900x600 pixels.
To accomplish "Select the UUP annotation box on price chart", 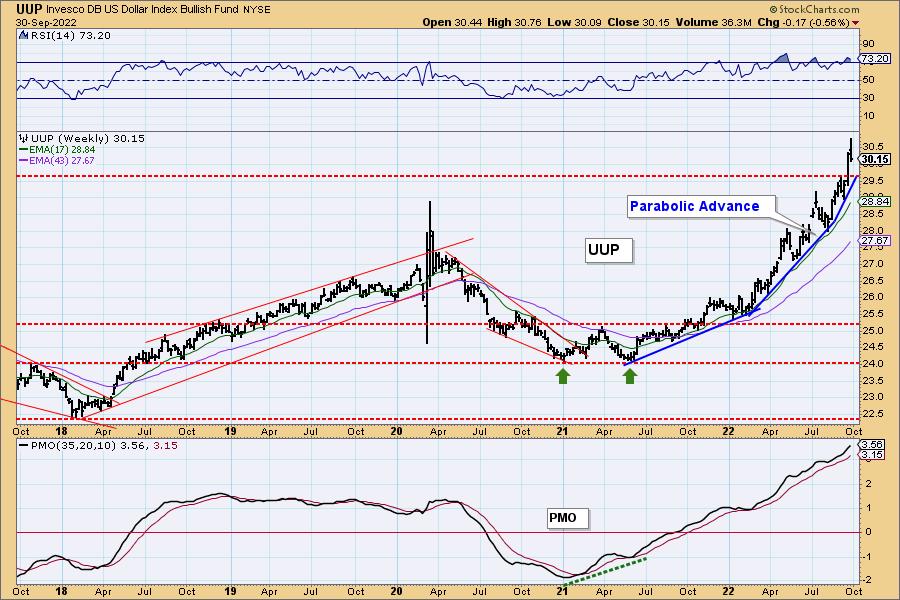I will tap(608, 250).
